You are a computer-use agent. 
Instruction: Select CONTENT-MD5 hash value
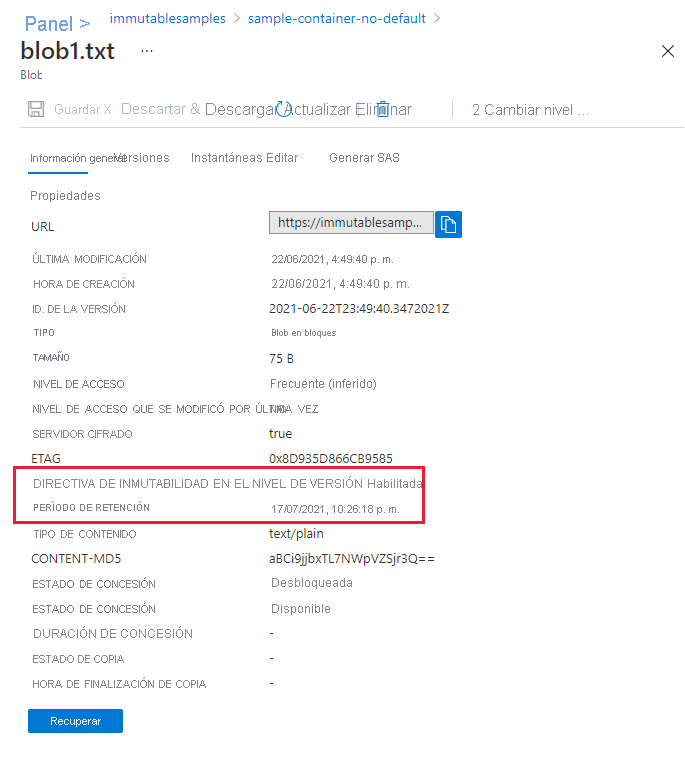(352, 559)
